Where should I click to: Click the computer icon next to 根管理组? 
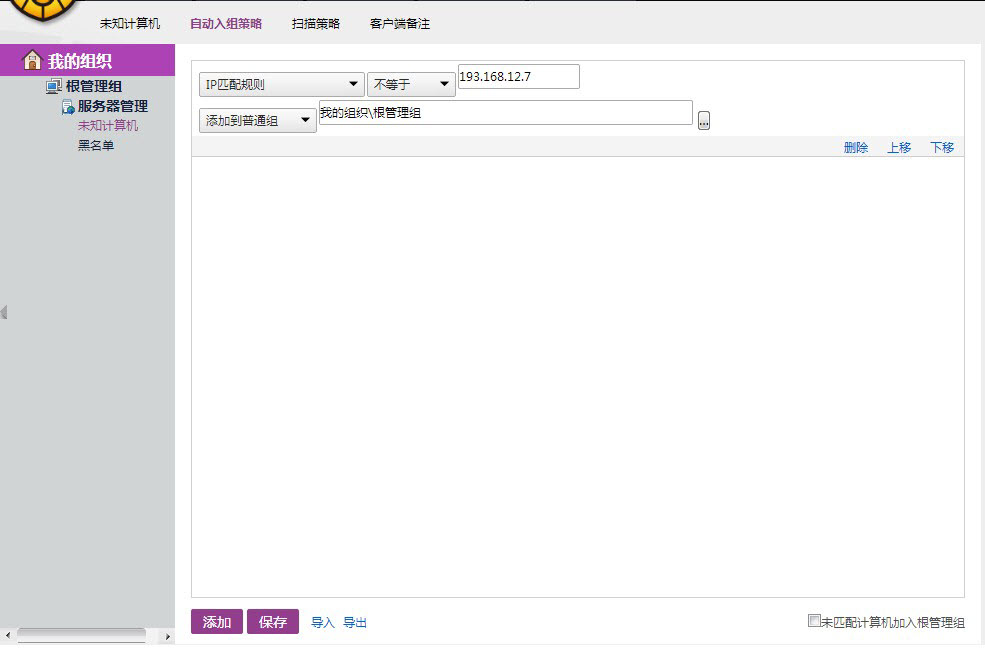54,87
